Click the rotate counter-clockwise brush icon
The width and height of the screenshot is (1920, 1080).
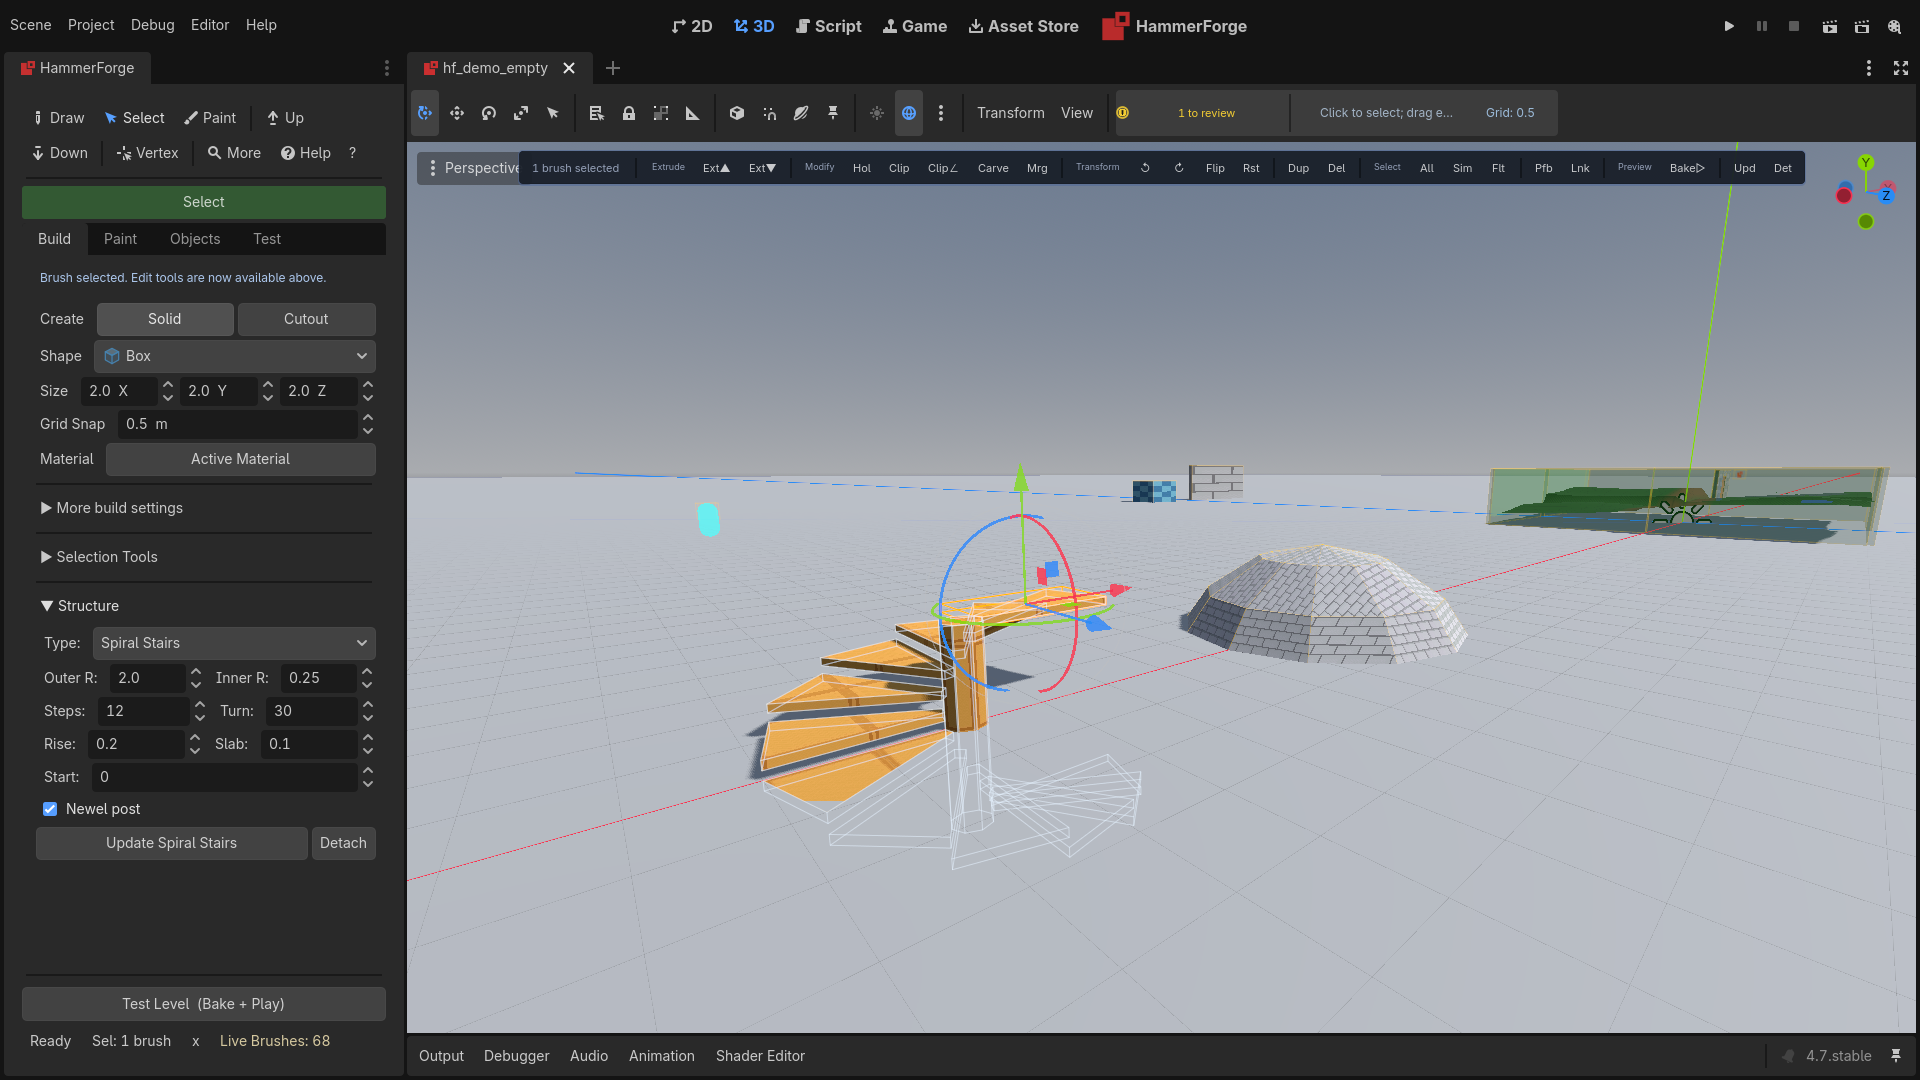click(x=1145, y=168)
